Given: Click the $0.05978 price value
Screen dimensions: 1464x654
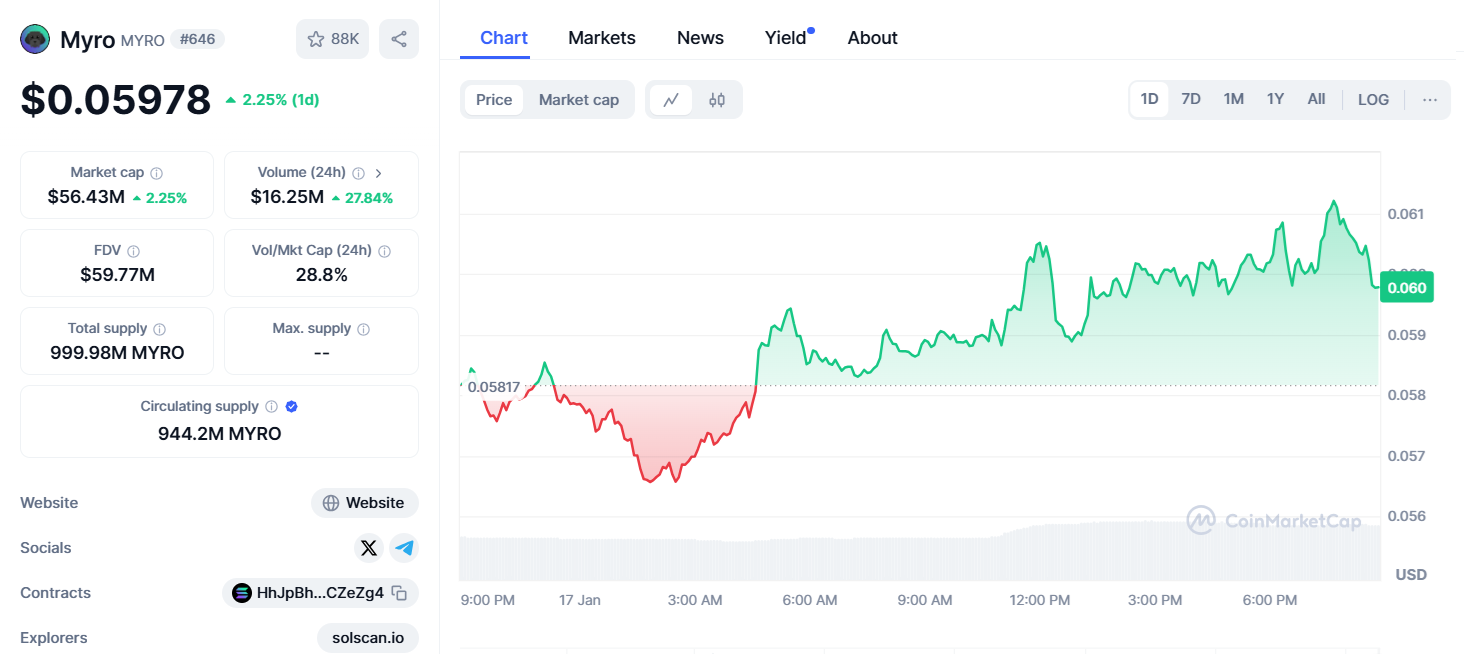Looking at the screenshot, I should click(116, 99).
